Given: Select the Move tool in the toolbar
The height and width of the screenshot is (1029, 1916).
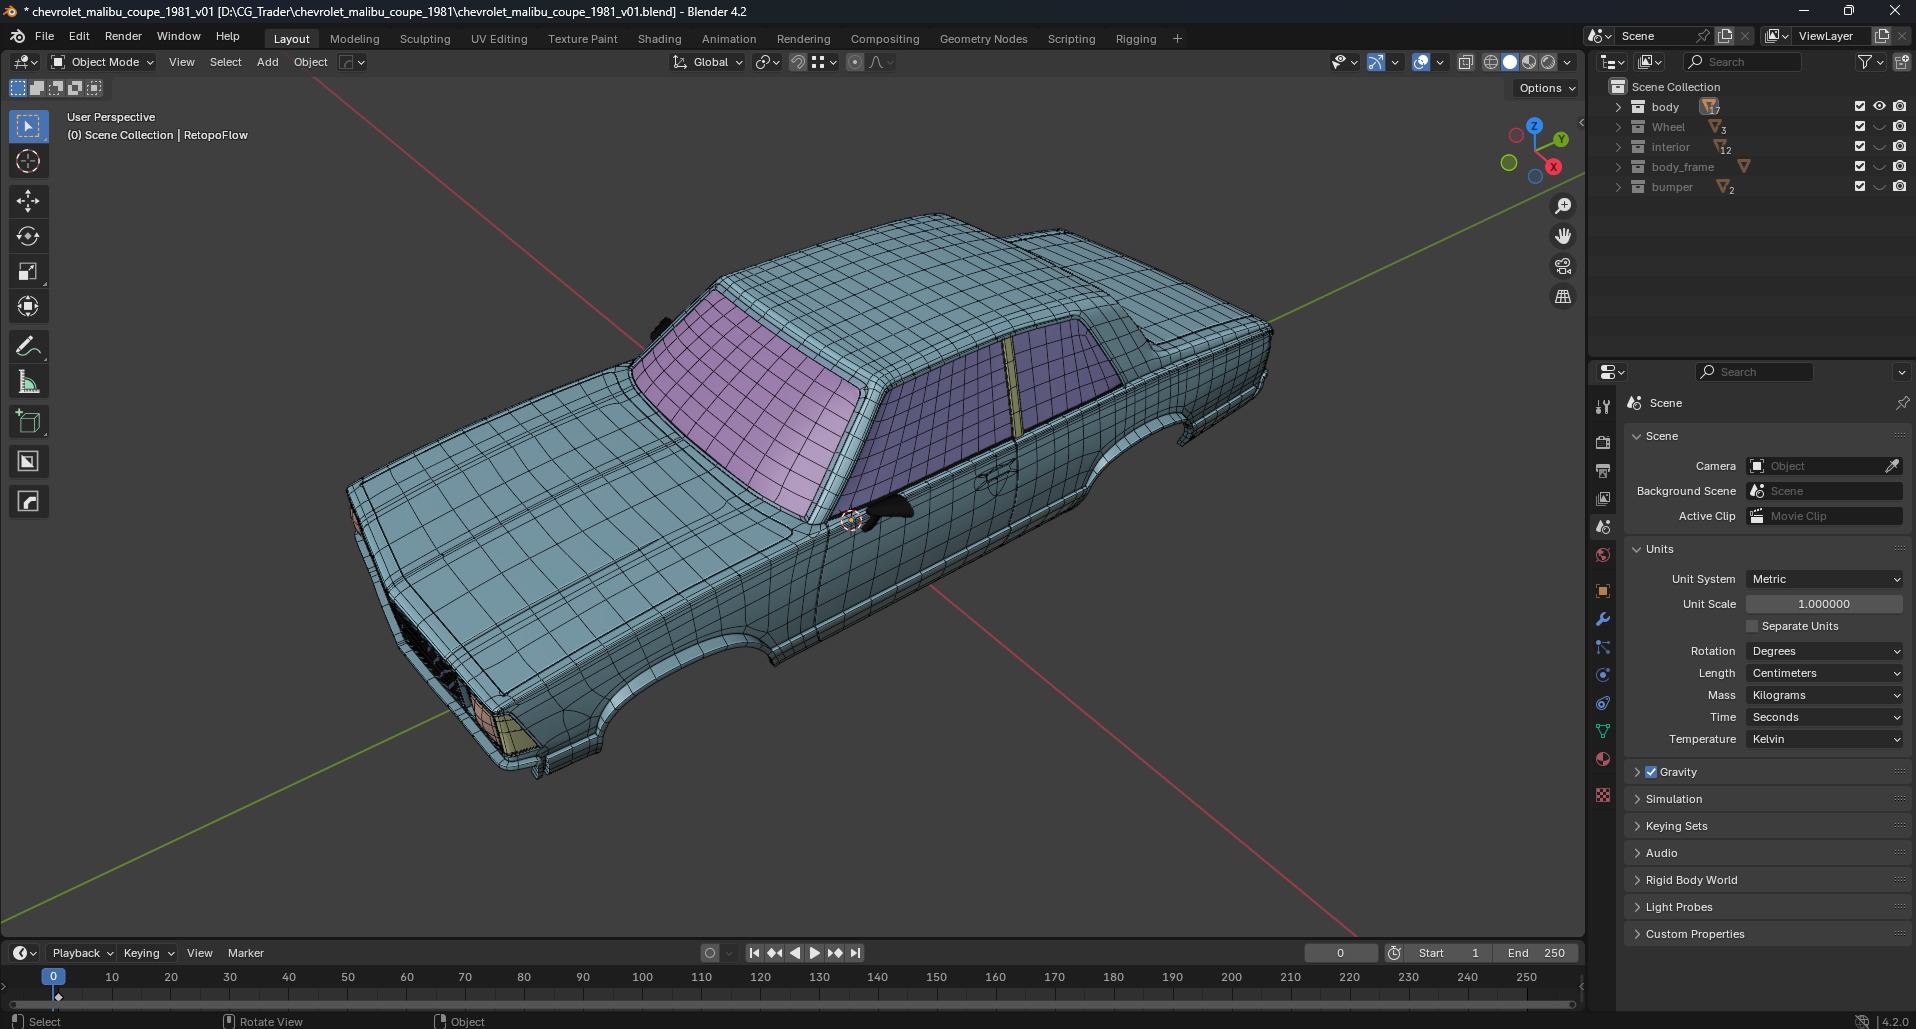Looking at the screenshot, I should point(28,201).
